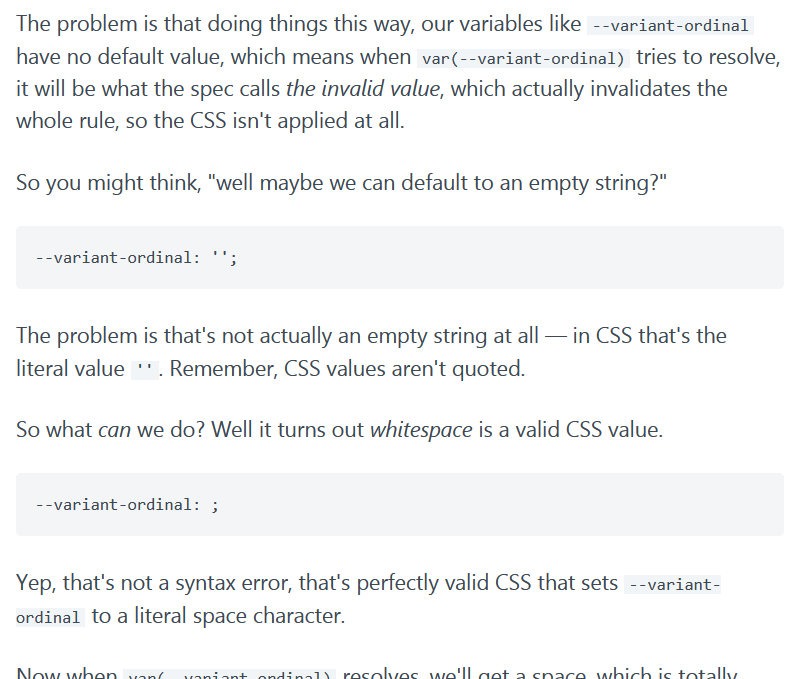Viewport: 803px width, 679px height.
Task: Click the first paragraph's --variant-ordinal inline code
Action: [670, 26]
